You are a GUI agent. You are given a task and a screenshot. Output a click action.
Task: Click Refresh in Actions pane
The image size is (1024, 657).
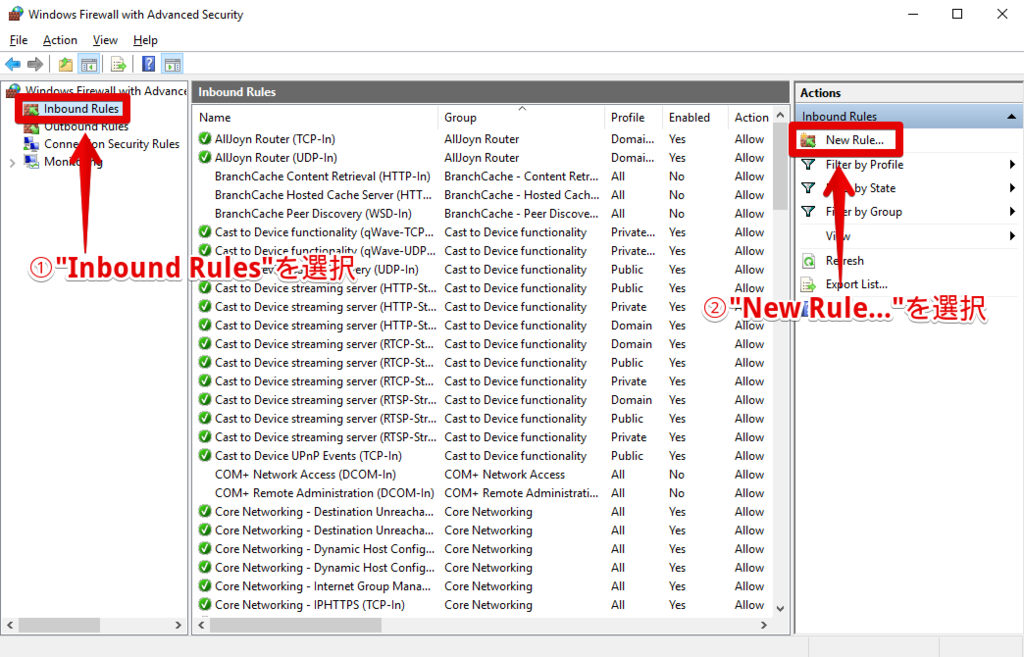coord(844,261)
